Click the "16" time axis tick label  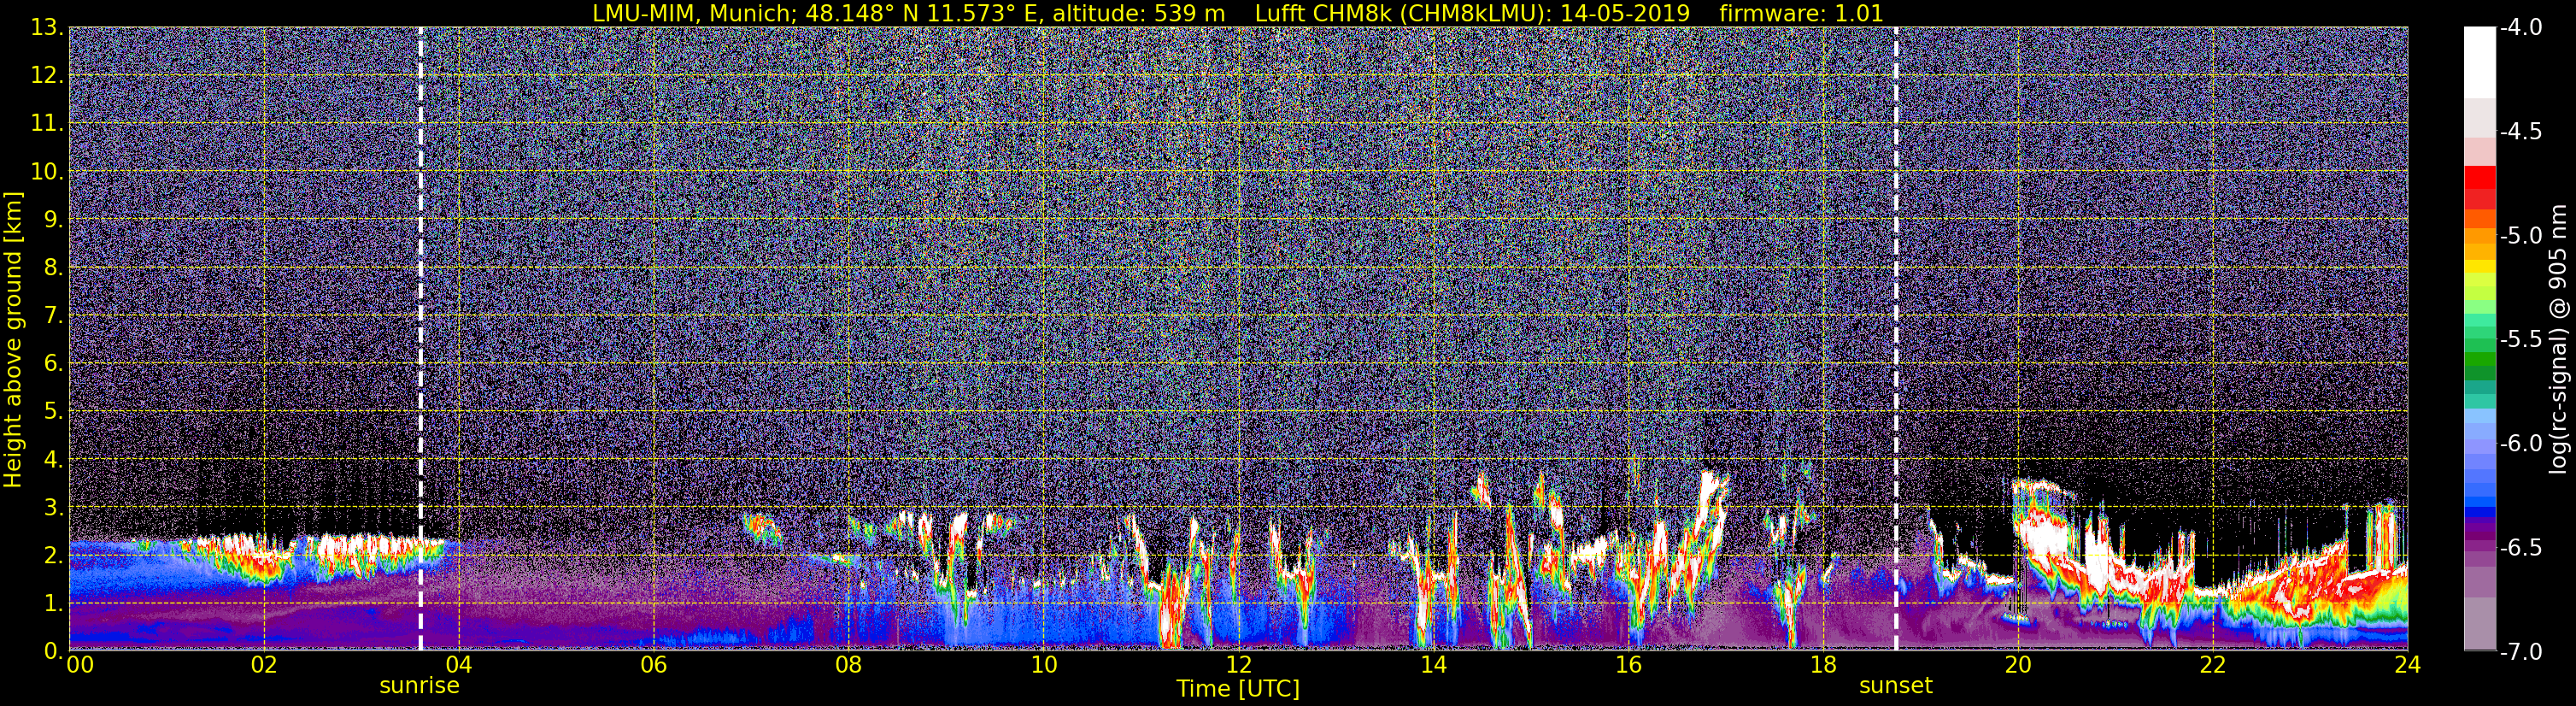1628,665
